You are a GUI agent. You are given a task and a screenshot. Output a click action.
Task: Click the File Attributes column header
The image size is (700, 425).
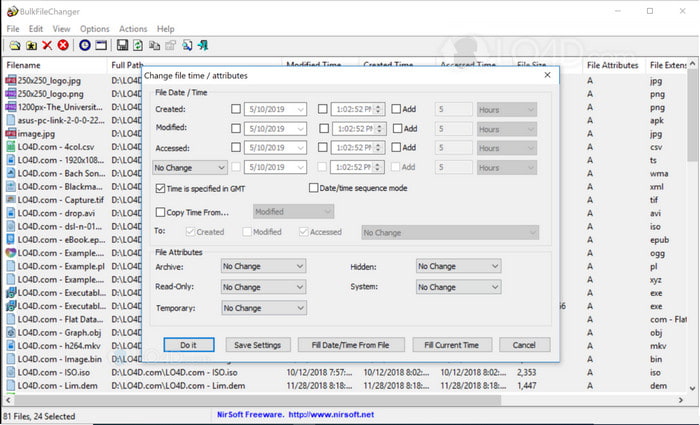point(612,65)
